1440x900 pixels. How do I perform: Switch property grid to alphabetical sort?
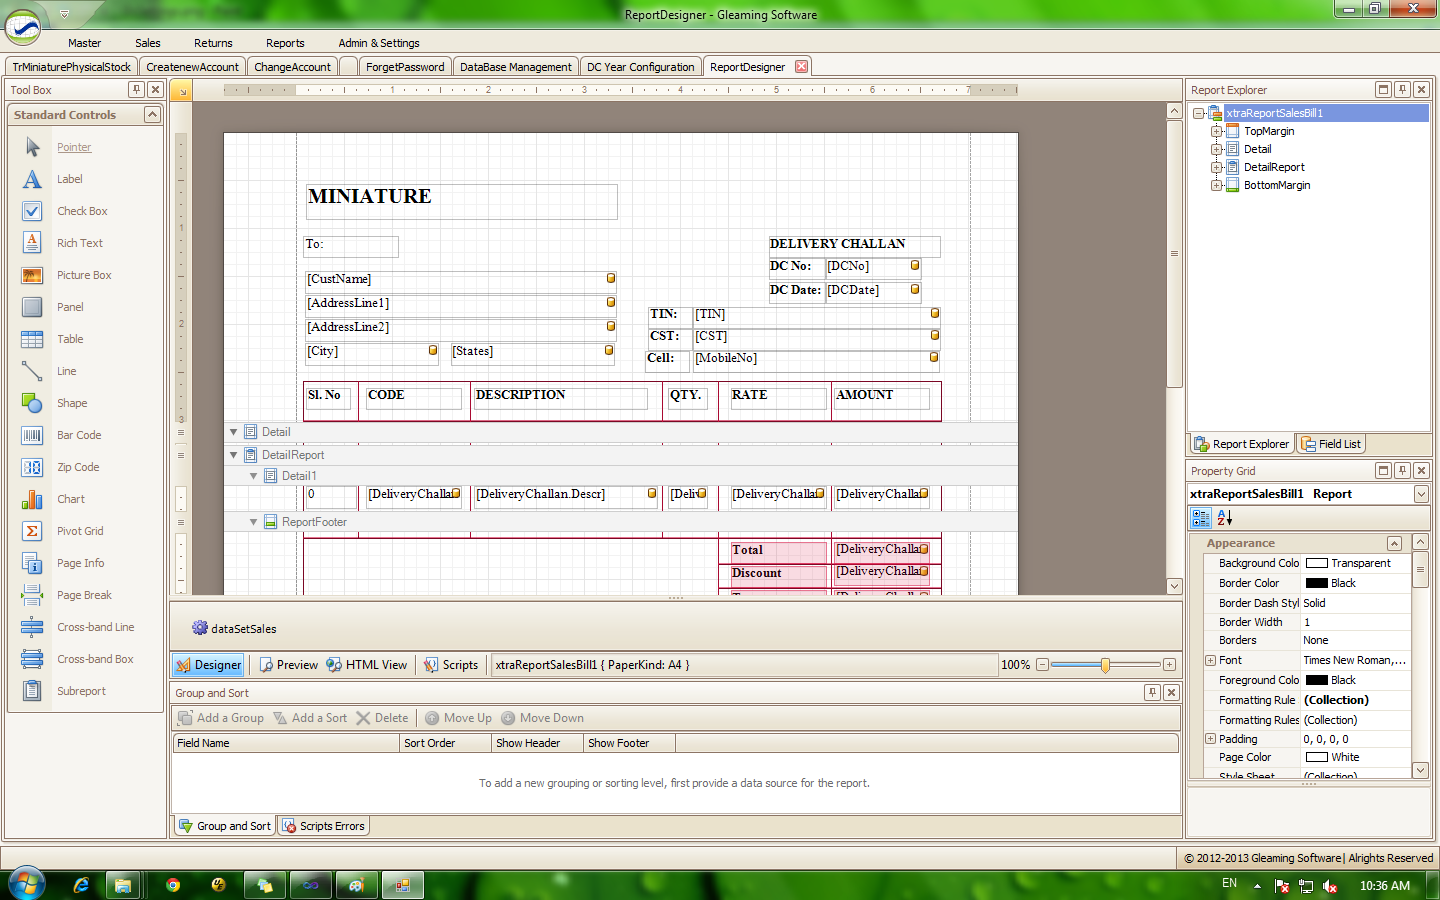pyautogui.click(x=1224, y=517)
